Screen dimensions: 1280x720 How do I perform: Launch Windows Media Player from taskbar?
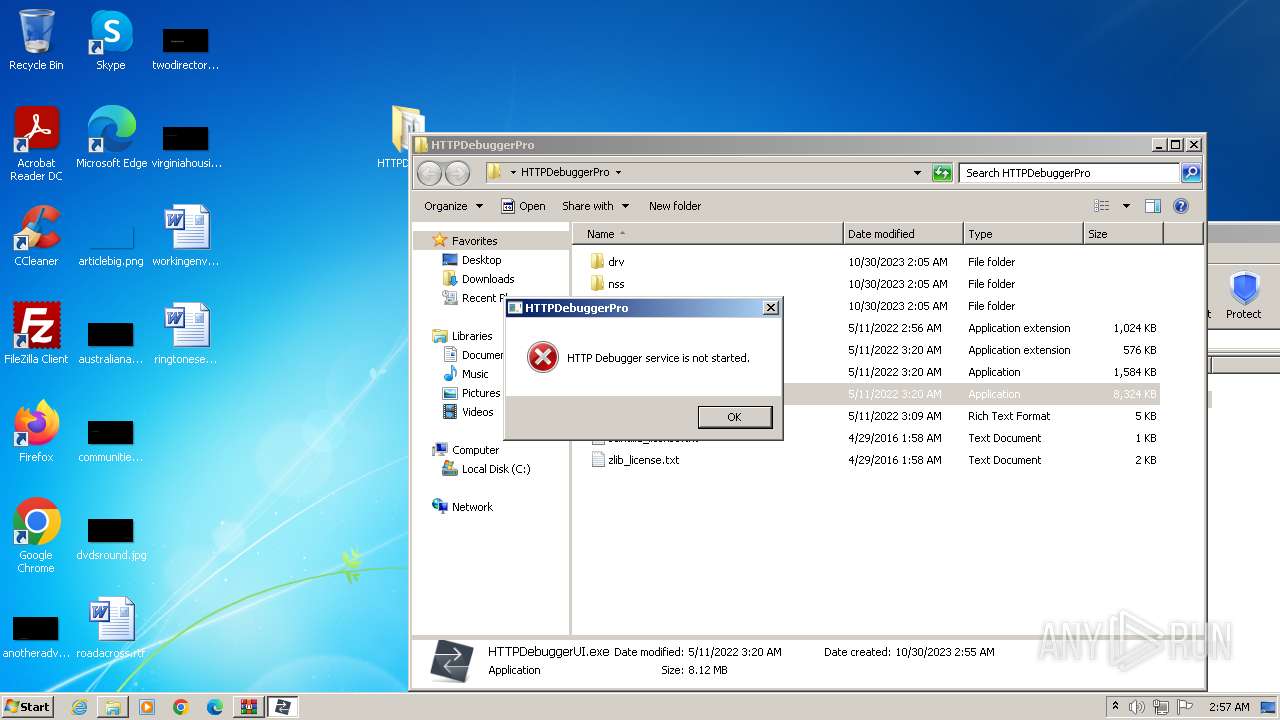coord(147,707)
